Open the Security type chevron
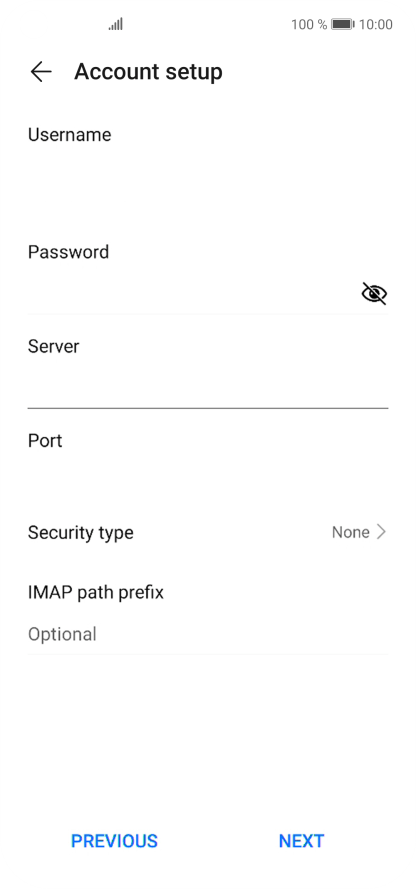Image resolution: width=416 pixels, height=889 pixels. click(x=381, y=532)
